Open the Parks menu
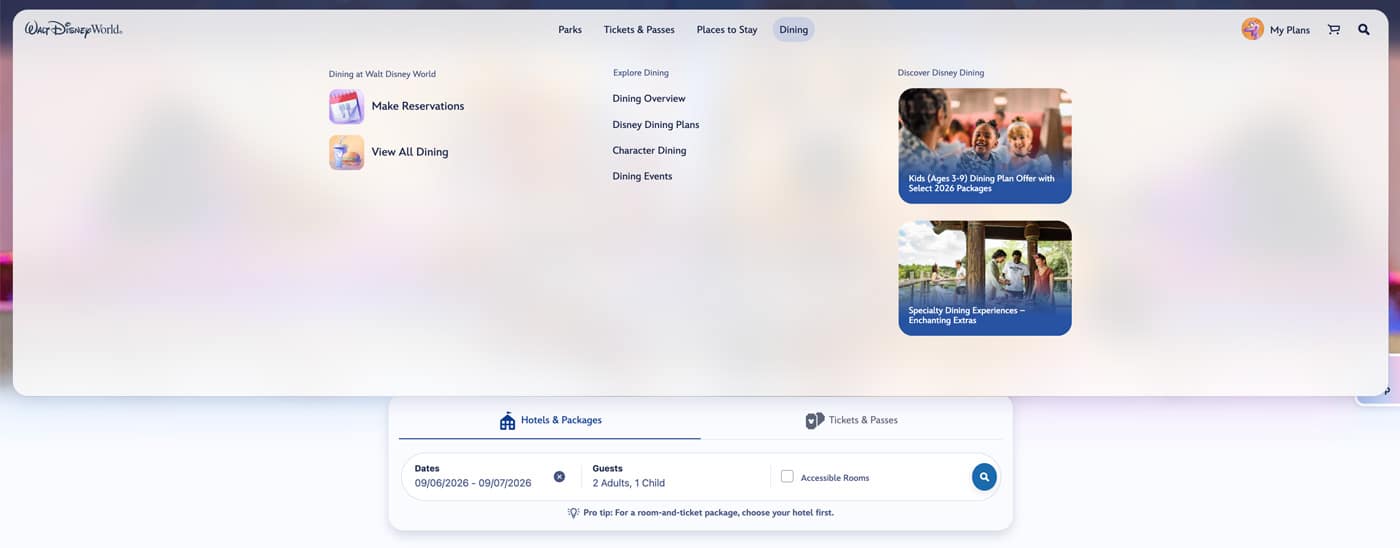Screen dimensions: 1400x548 (570, 30)
